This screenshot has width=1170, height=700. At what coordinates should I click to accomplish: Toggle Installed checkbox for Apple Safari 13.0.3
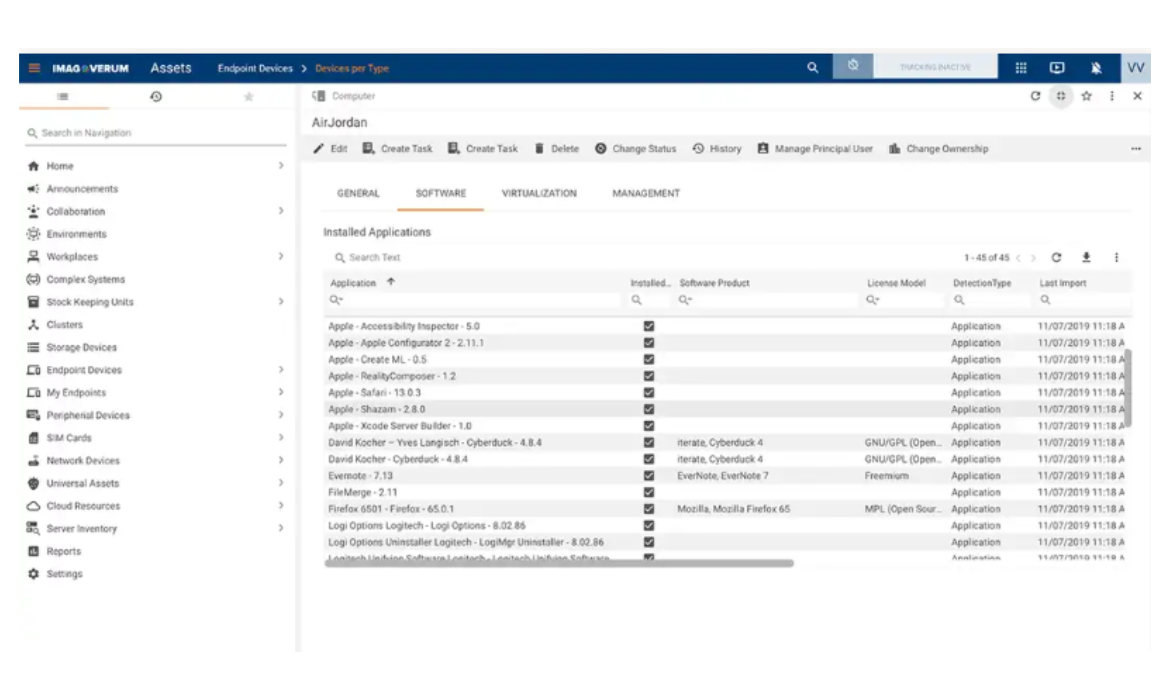[649, 393]
